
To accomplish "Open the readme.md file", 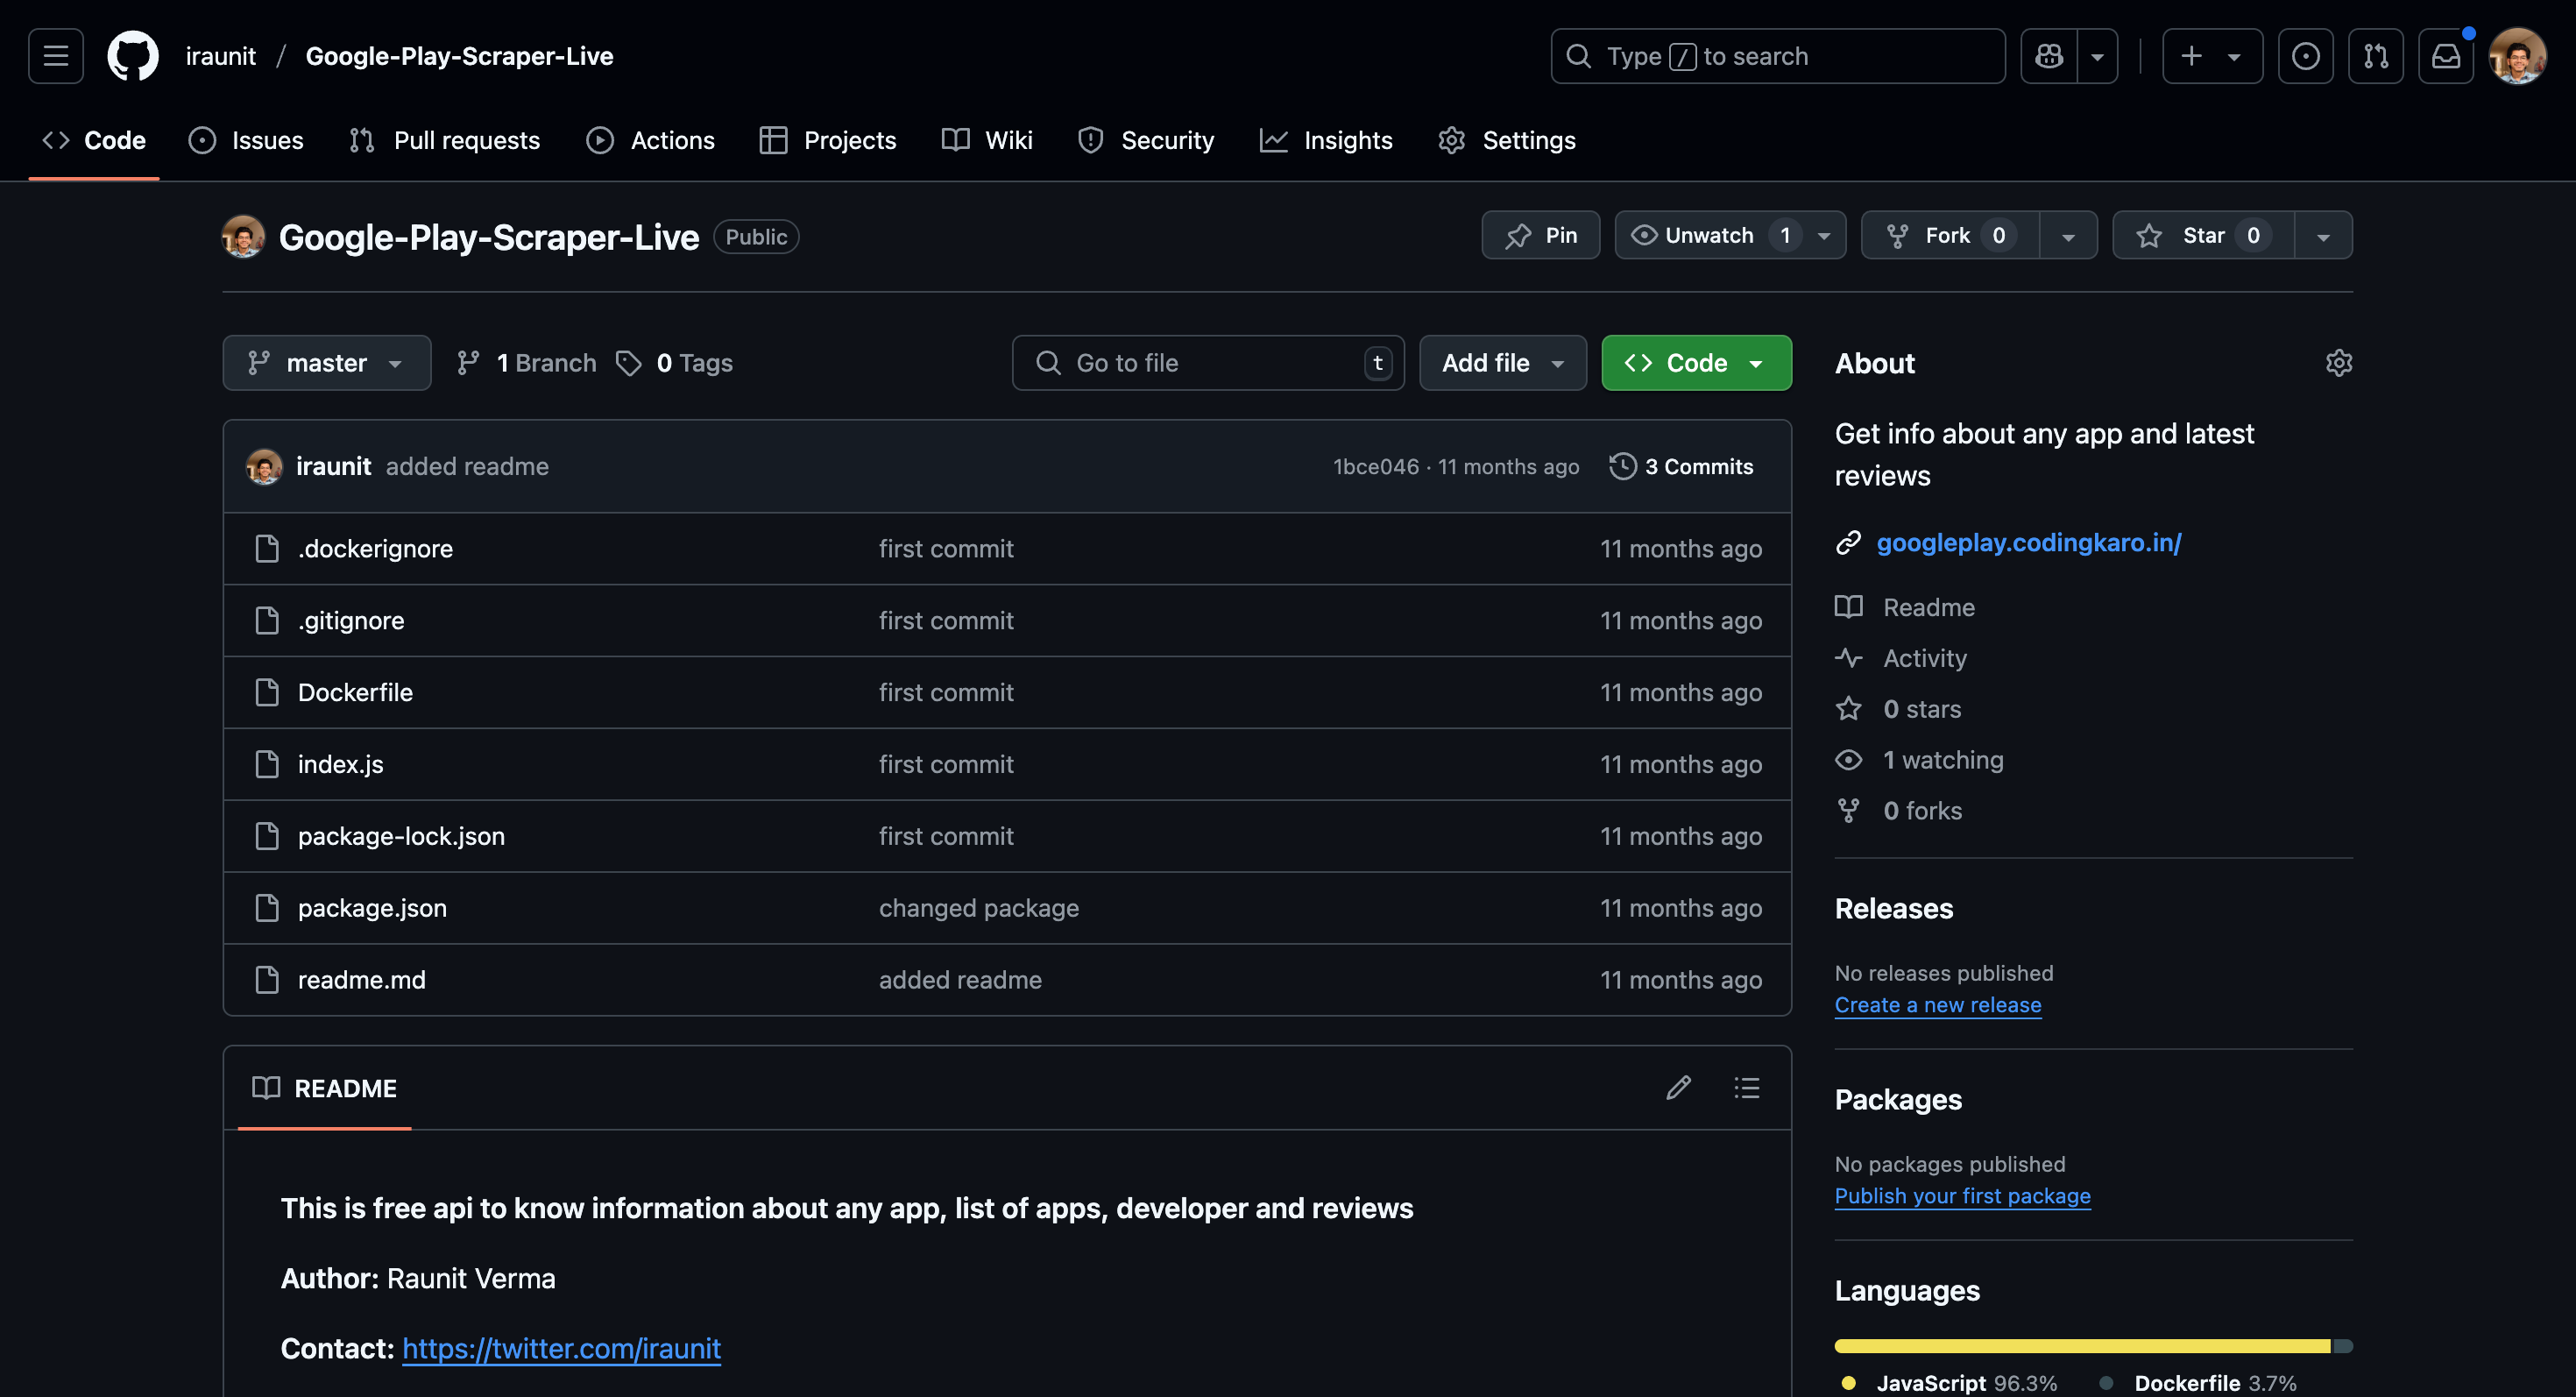I will pyautogui.click(x=361, y=981).
